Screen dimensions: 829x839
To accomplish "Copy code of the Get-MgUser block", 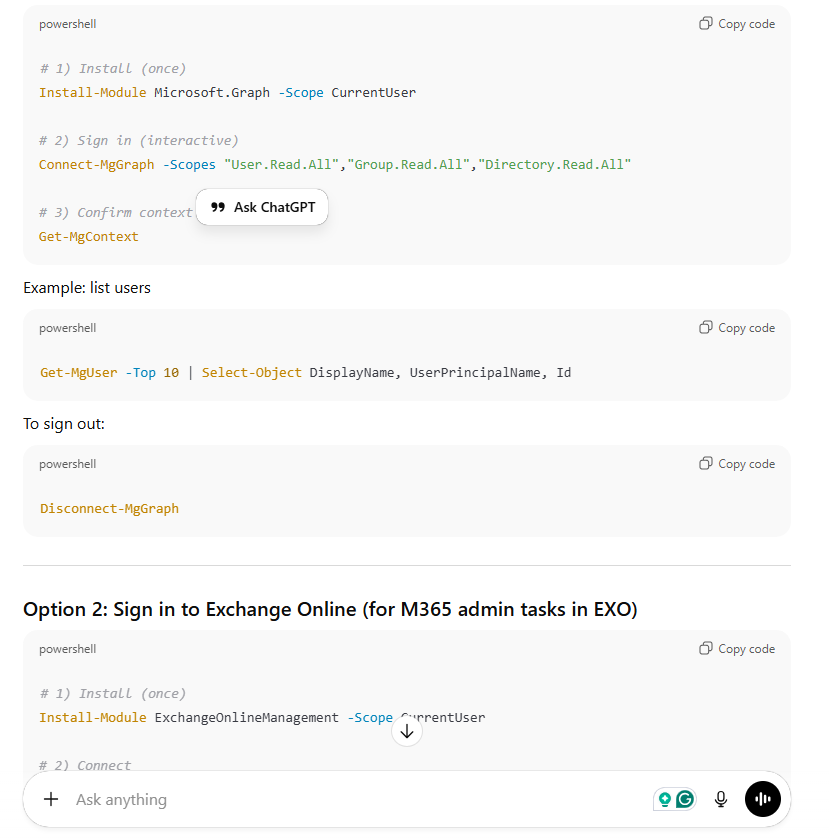I will click(737, 328).
